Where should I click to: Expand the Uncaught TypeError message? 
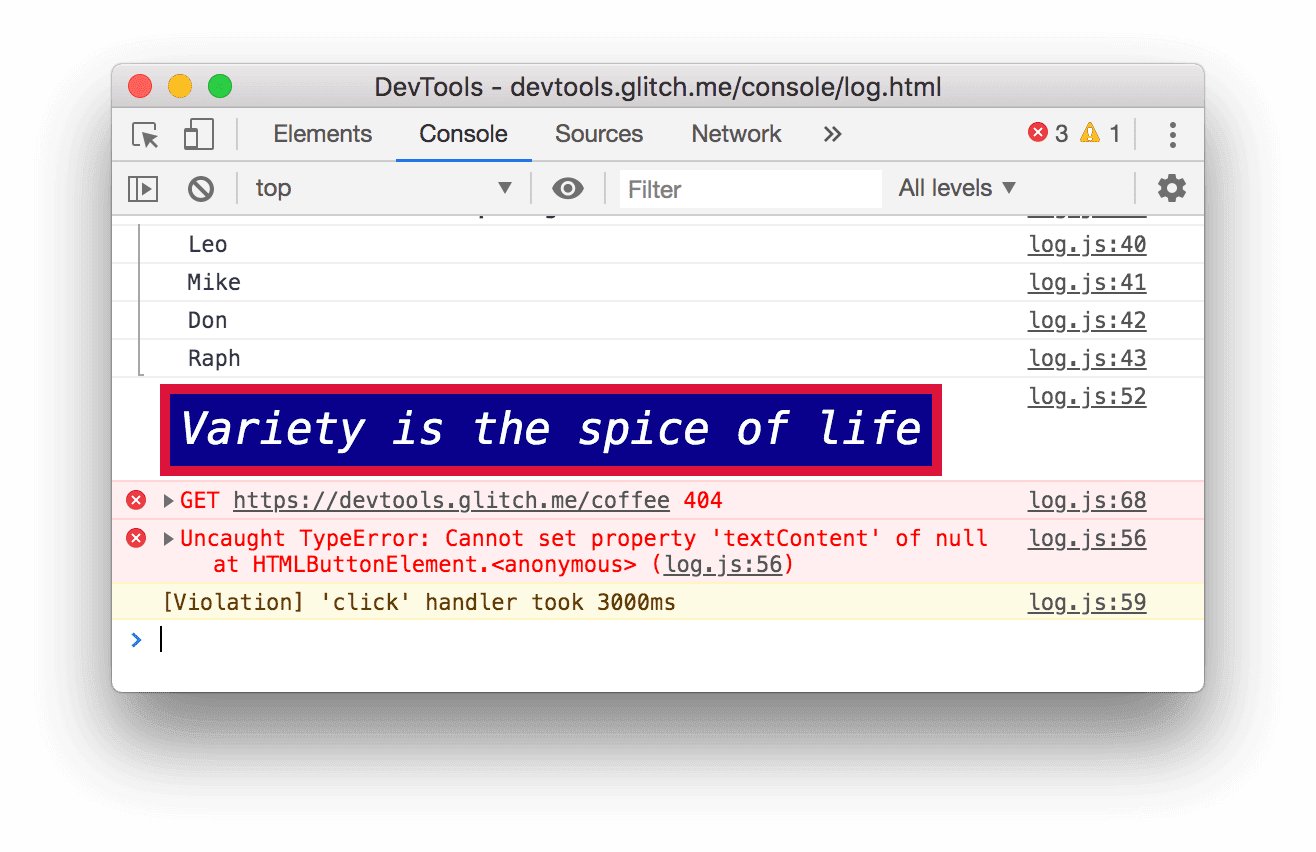tap(167, 538)
